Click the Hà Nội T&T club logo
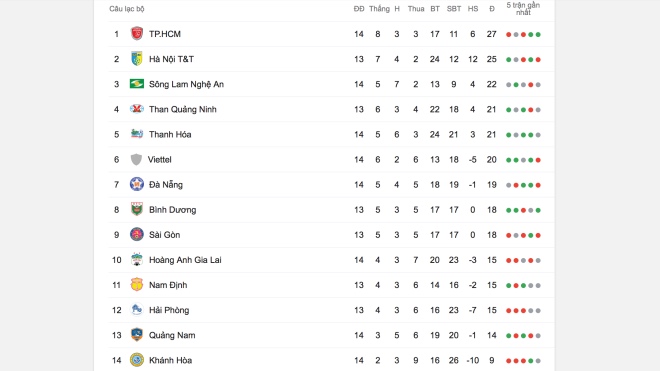 [137, 59]
